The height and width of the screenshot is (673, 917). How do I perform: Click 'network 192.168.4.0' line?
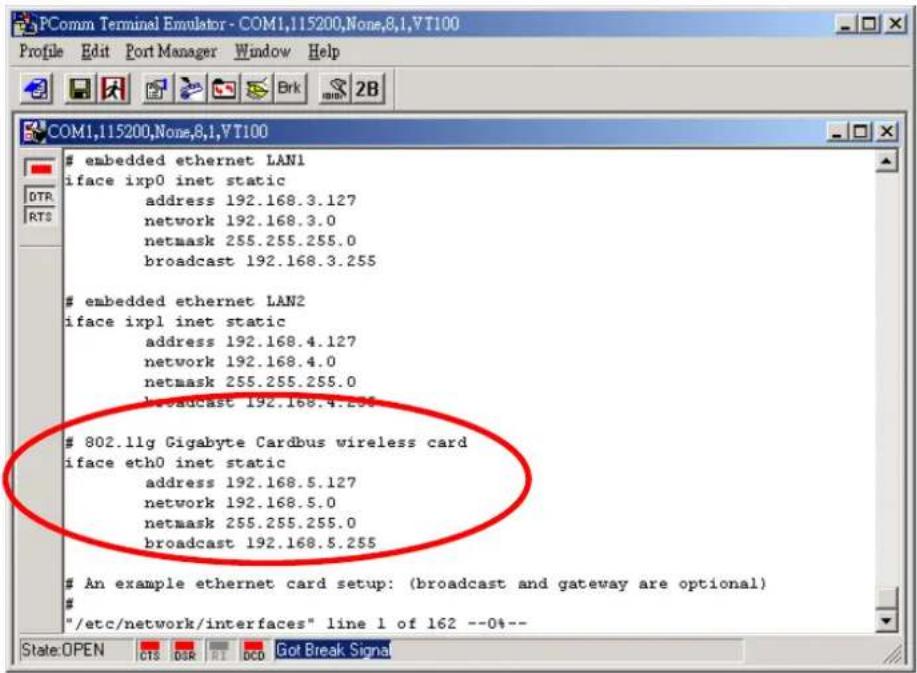pos(240,362)
